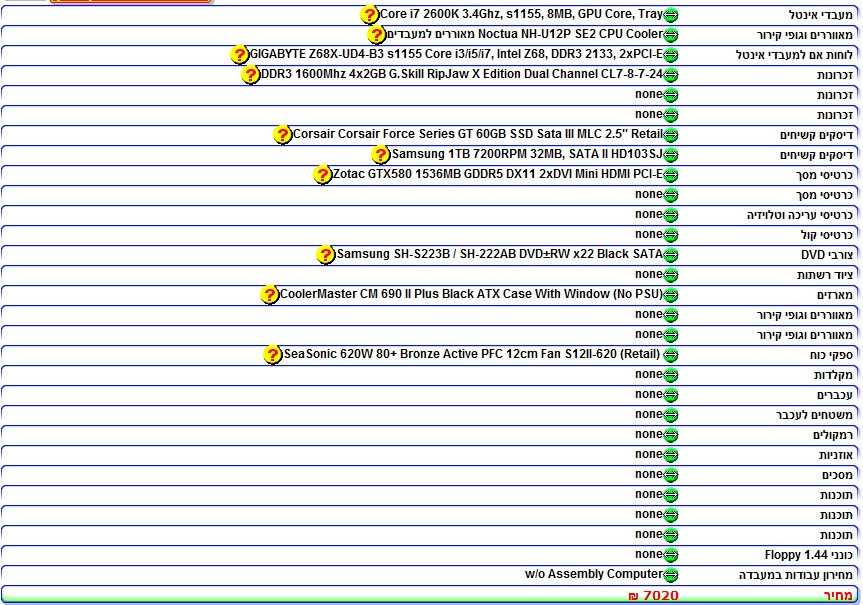The width and height of the screenshot is (863, 605).
Task: Open green selector for Zotac GTX580 row
Action: [671, 175]
